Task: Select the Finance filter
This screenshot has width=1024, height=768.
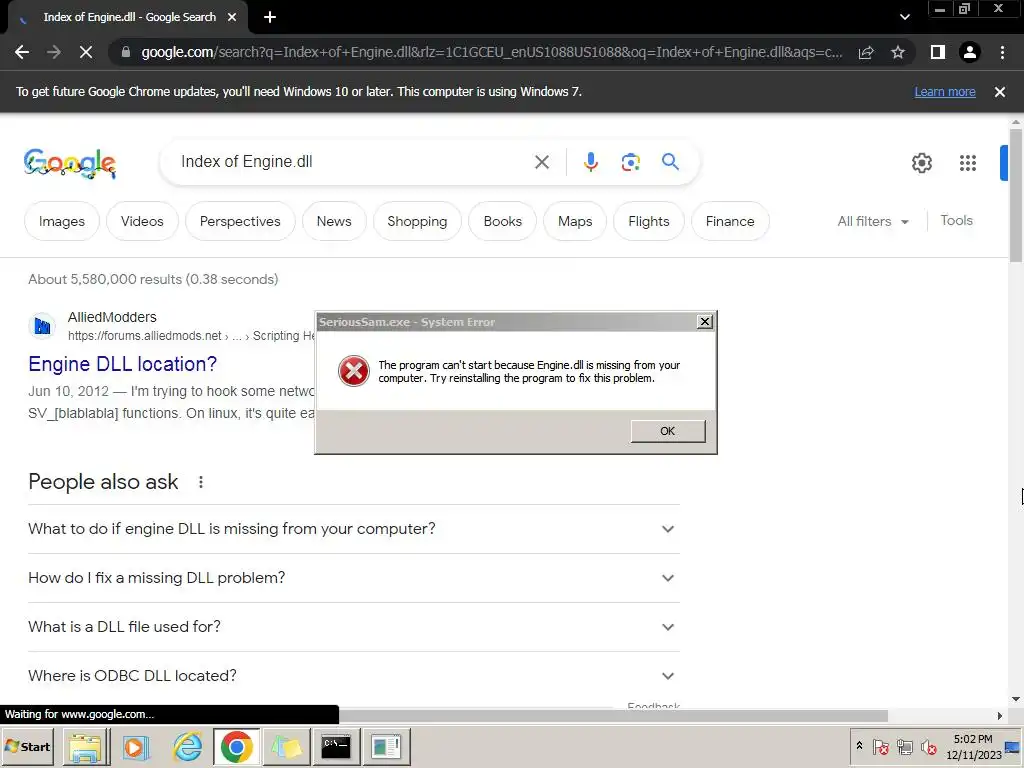Action: pyautogui.click(x=729, y=221)
